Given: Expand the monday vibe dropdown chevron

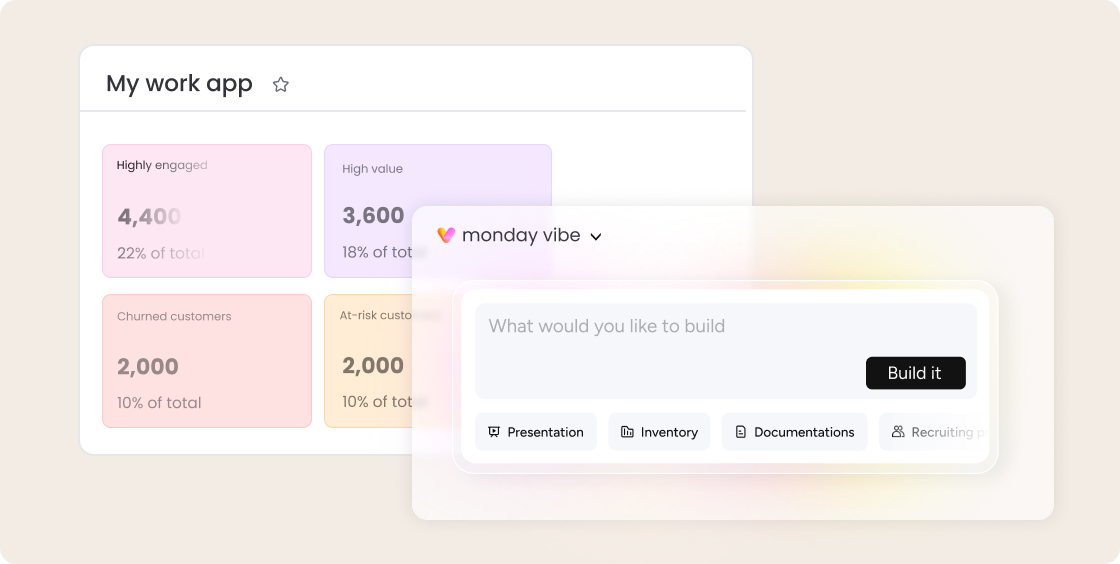Looking at the screenshot, I should point(596,237).
